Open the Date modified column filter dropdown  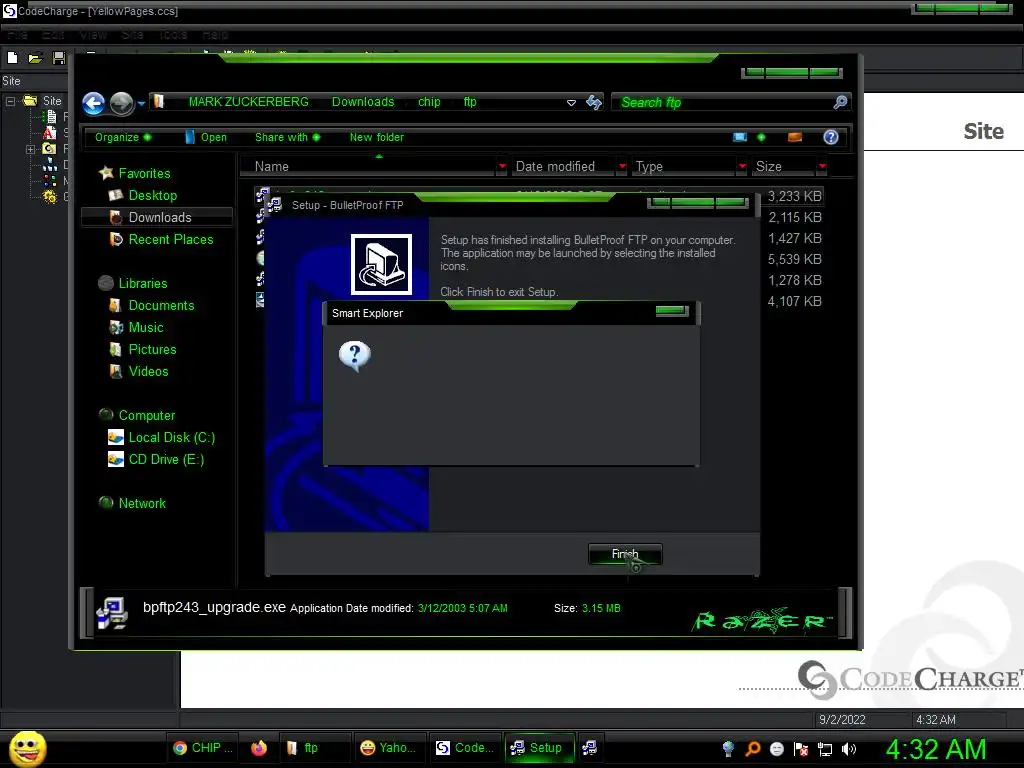click(x=622, y=167)
